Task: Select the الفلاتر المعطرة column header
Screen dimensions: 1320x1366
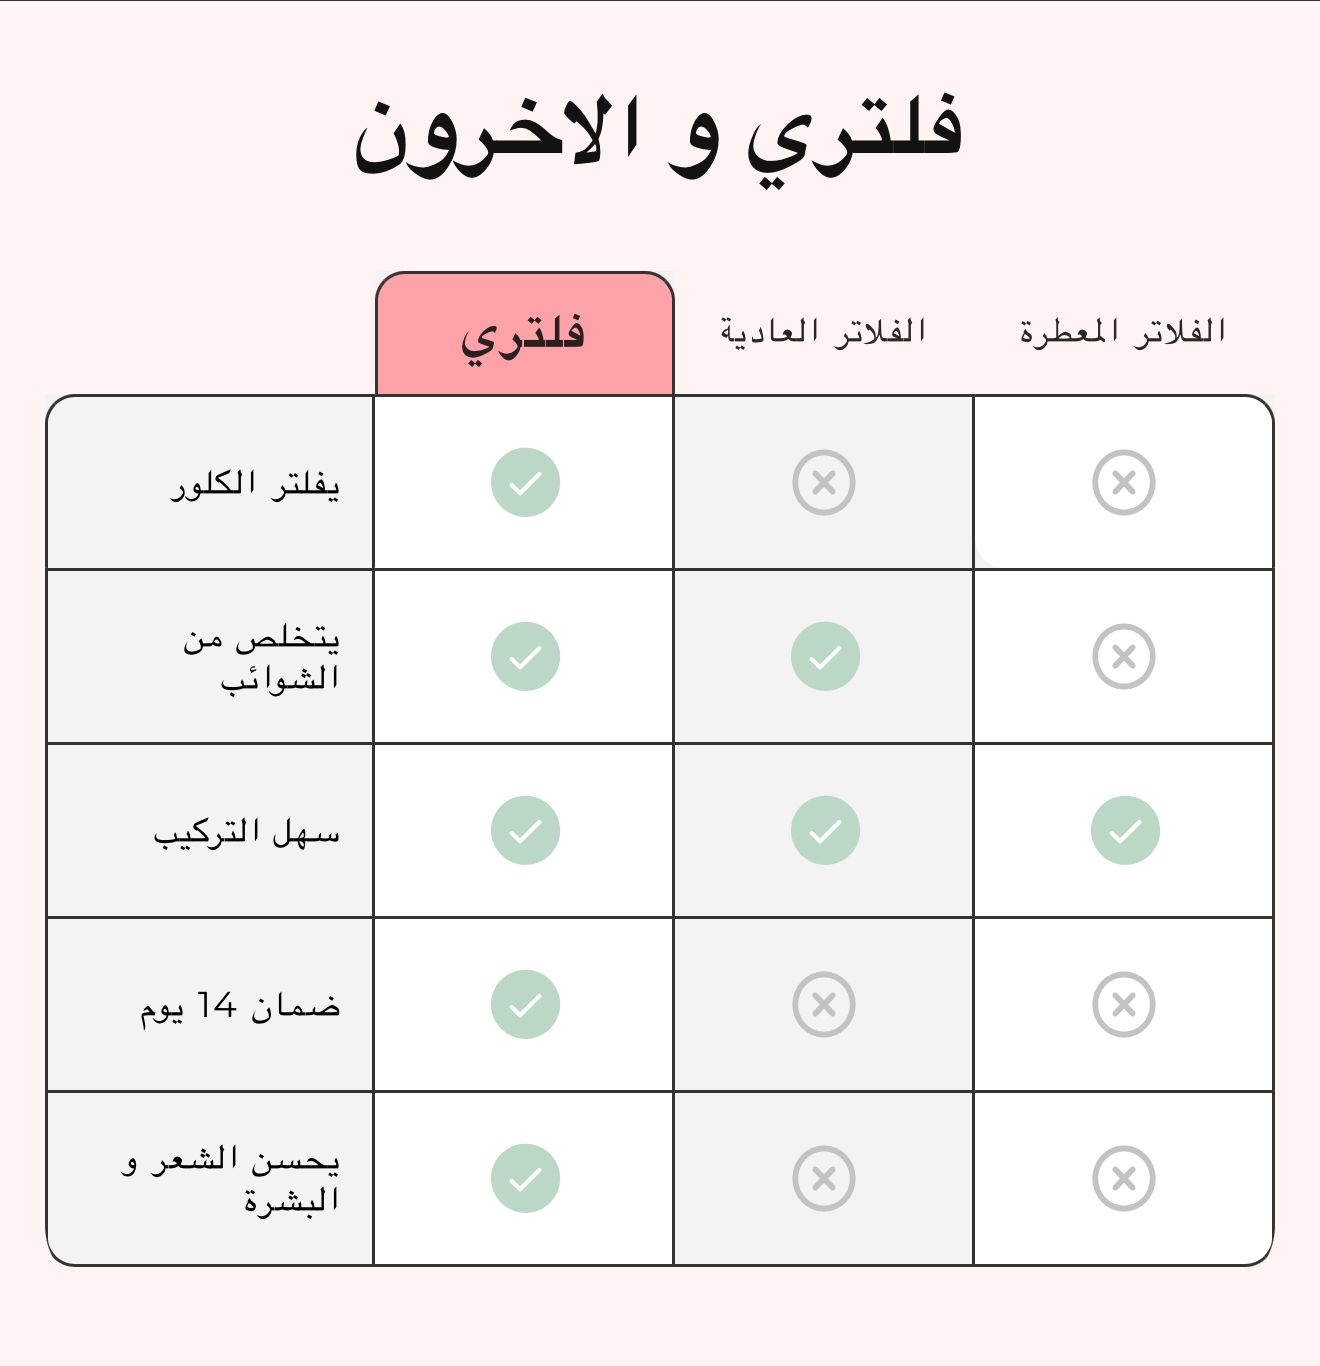Action: point(1123,330)
